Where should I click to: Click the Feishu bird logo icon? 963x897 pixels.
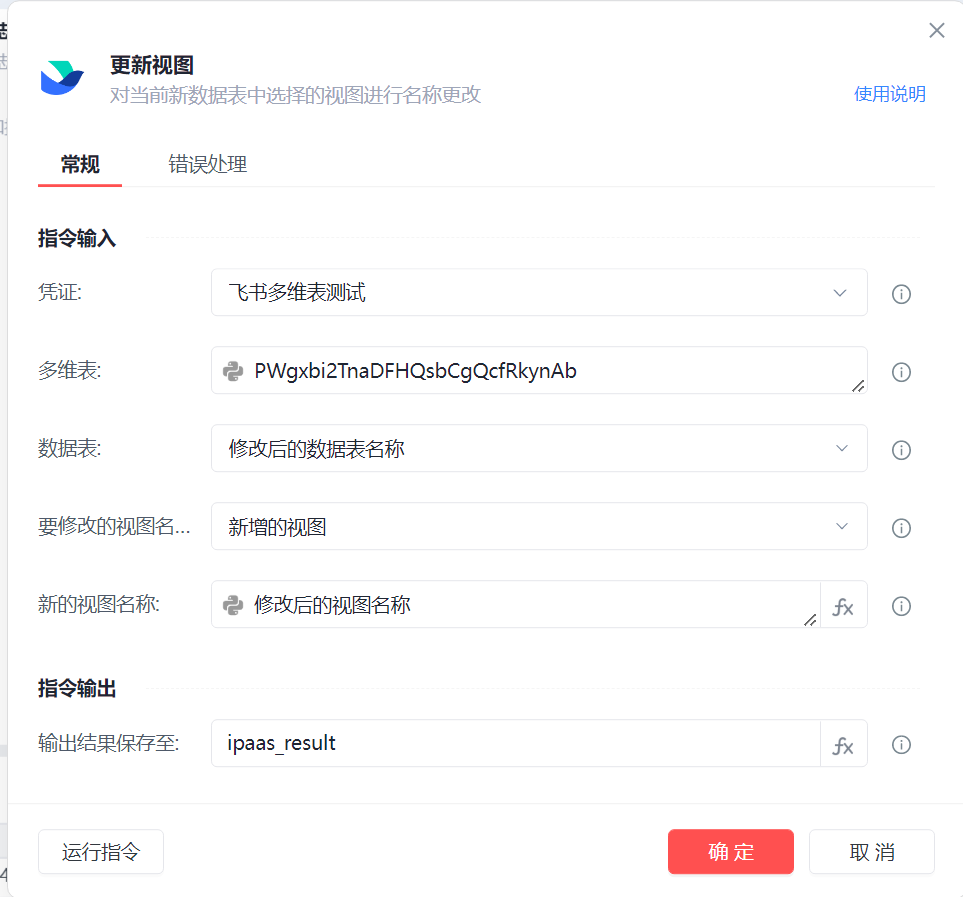tap(61, 78)
